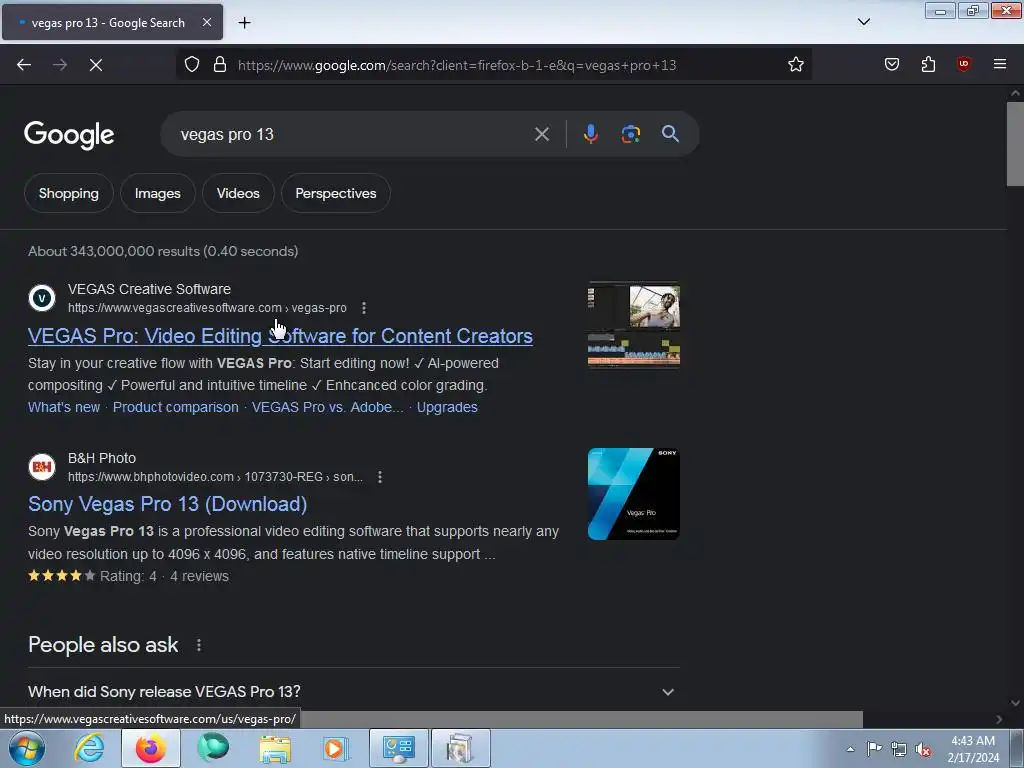Open the Firefox hamburger menu

pos(1000,64)
